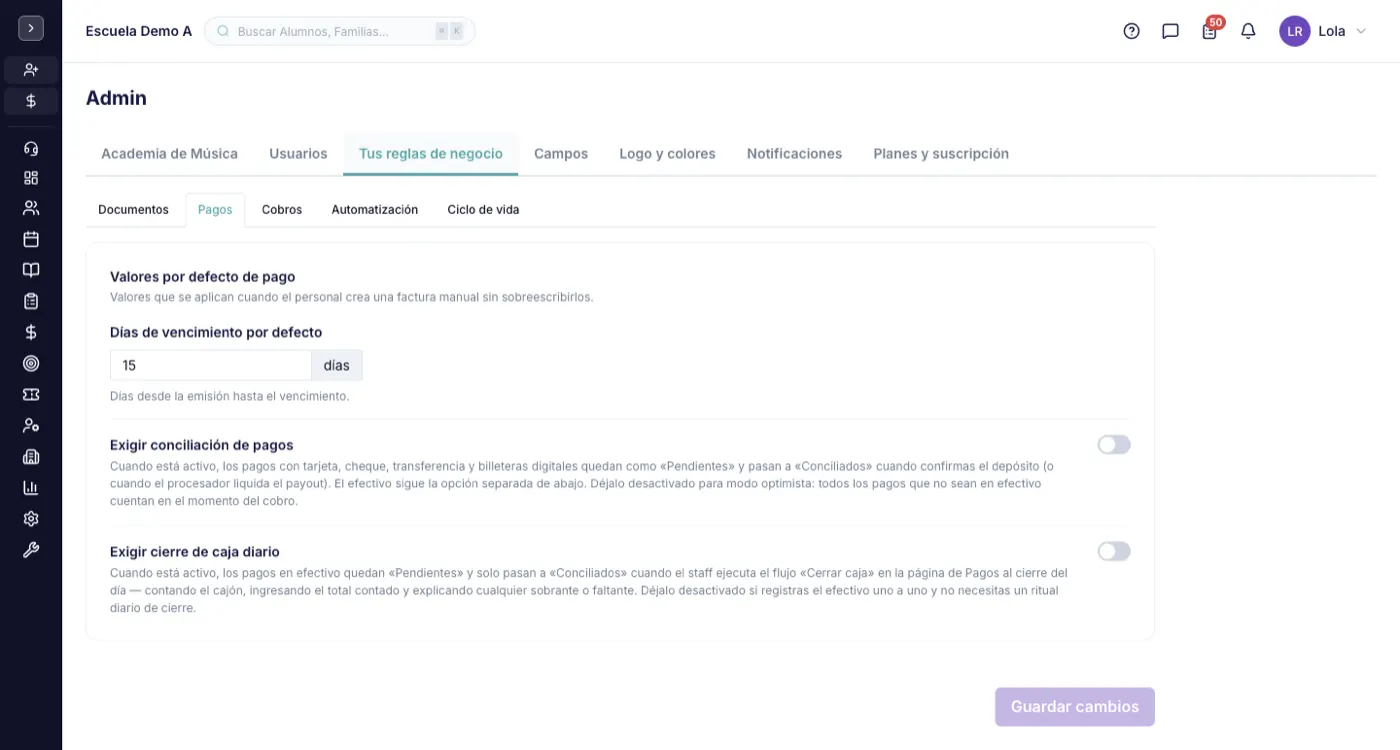The height and width of the screenshot is (750, 1400).
Task: Click the ticket icon in the sidebar
Action: (x=31, y=395)
